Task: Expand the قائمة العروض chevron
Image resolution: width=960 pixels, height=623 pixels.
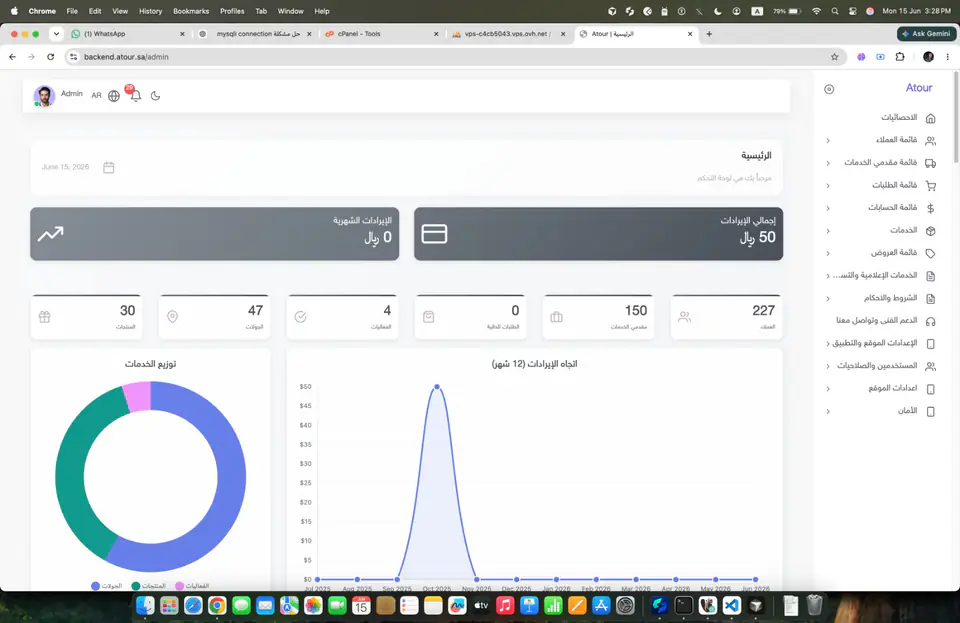Action: (828, 253)
